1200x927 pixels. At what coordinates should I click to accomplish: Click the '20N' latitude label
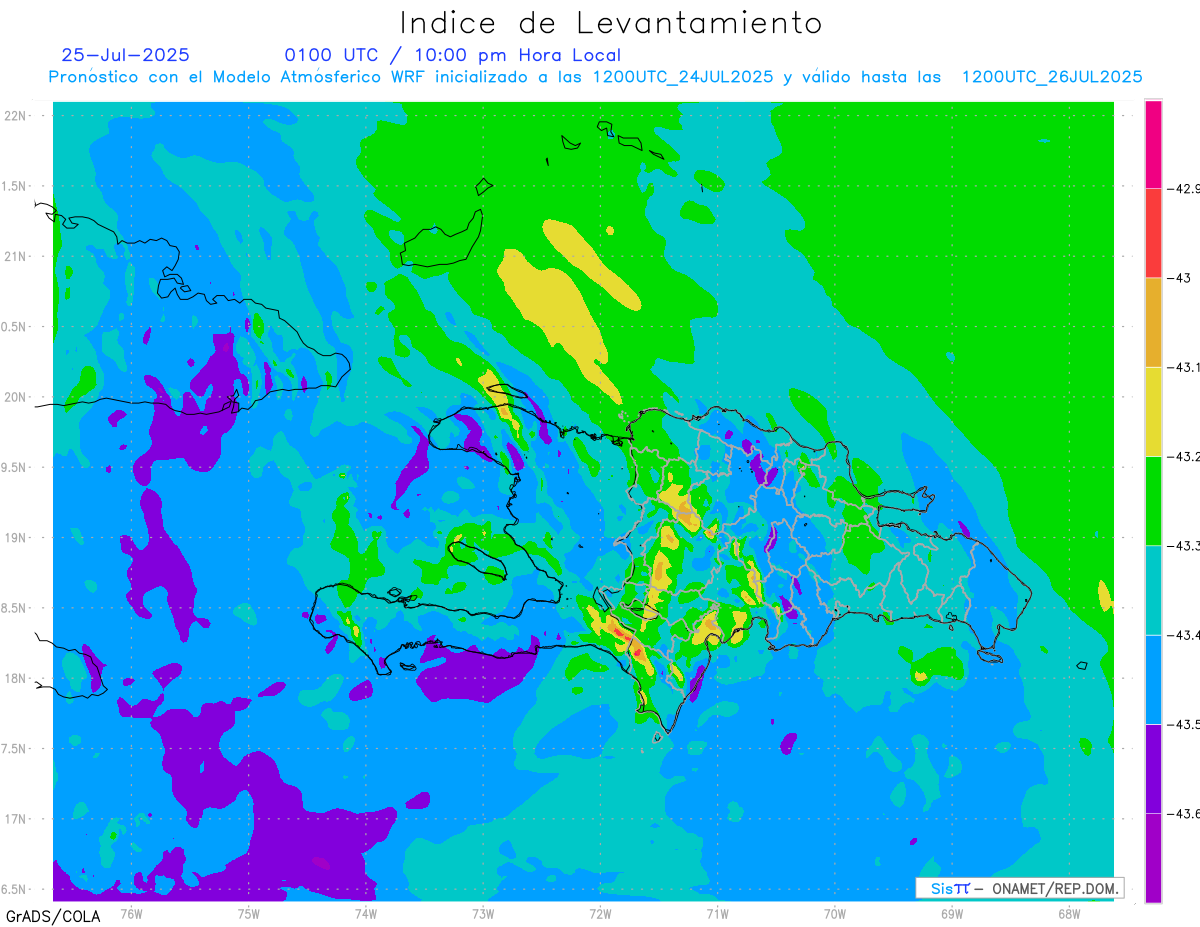coord(14,397)
